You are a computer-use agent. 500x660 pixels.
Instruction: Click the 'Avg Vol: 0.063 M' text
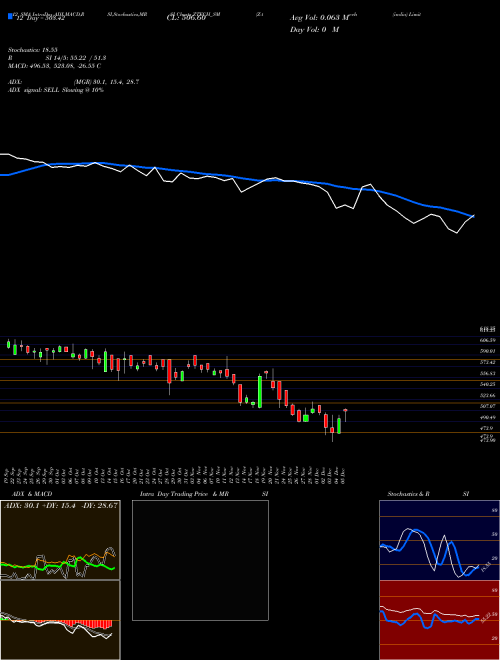(320, 18)
